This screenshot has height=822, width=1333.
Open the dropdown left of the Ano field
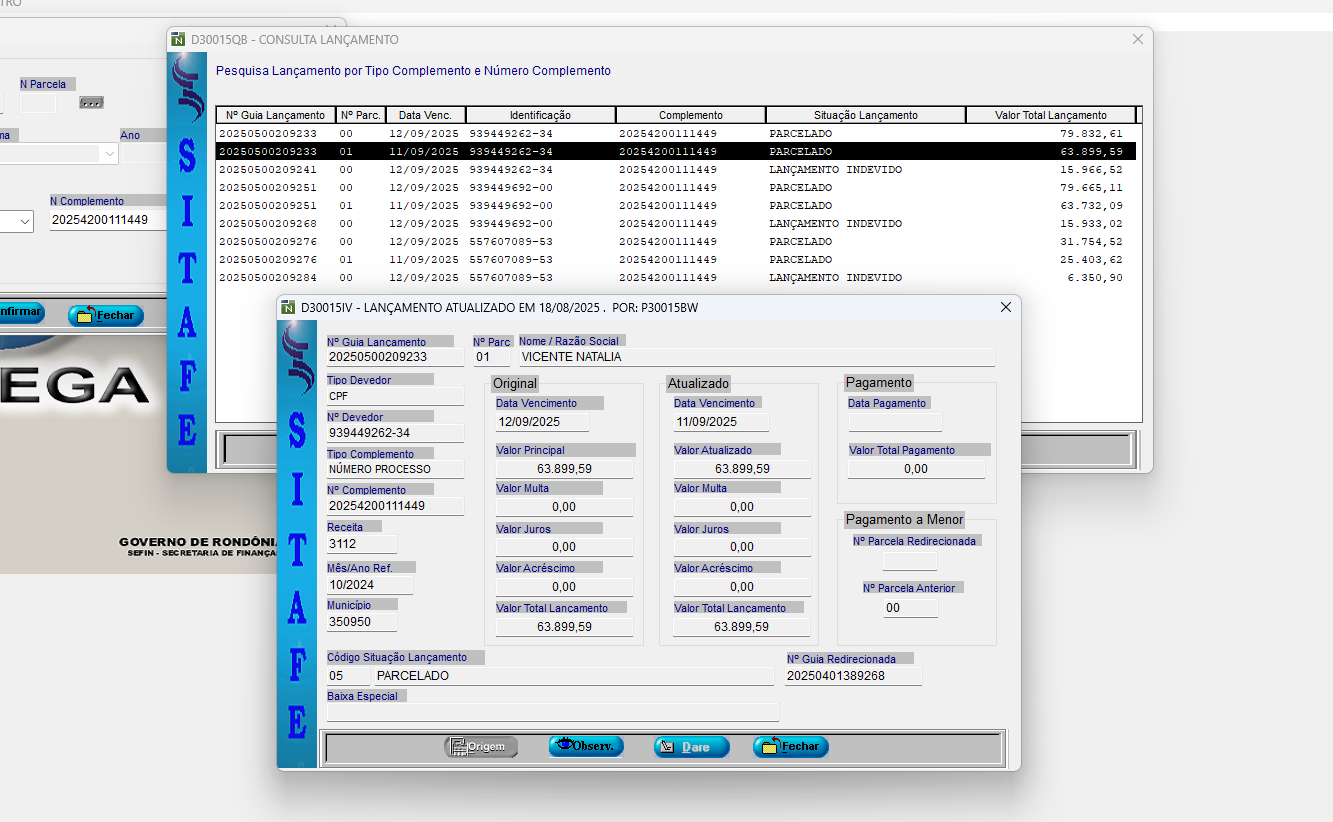click(x=108, y=154)
